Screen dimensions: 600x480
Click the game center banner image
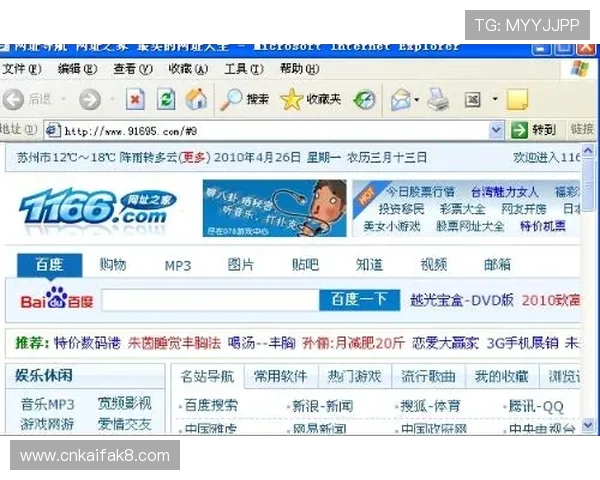(274, 208)
